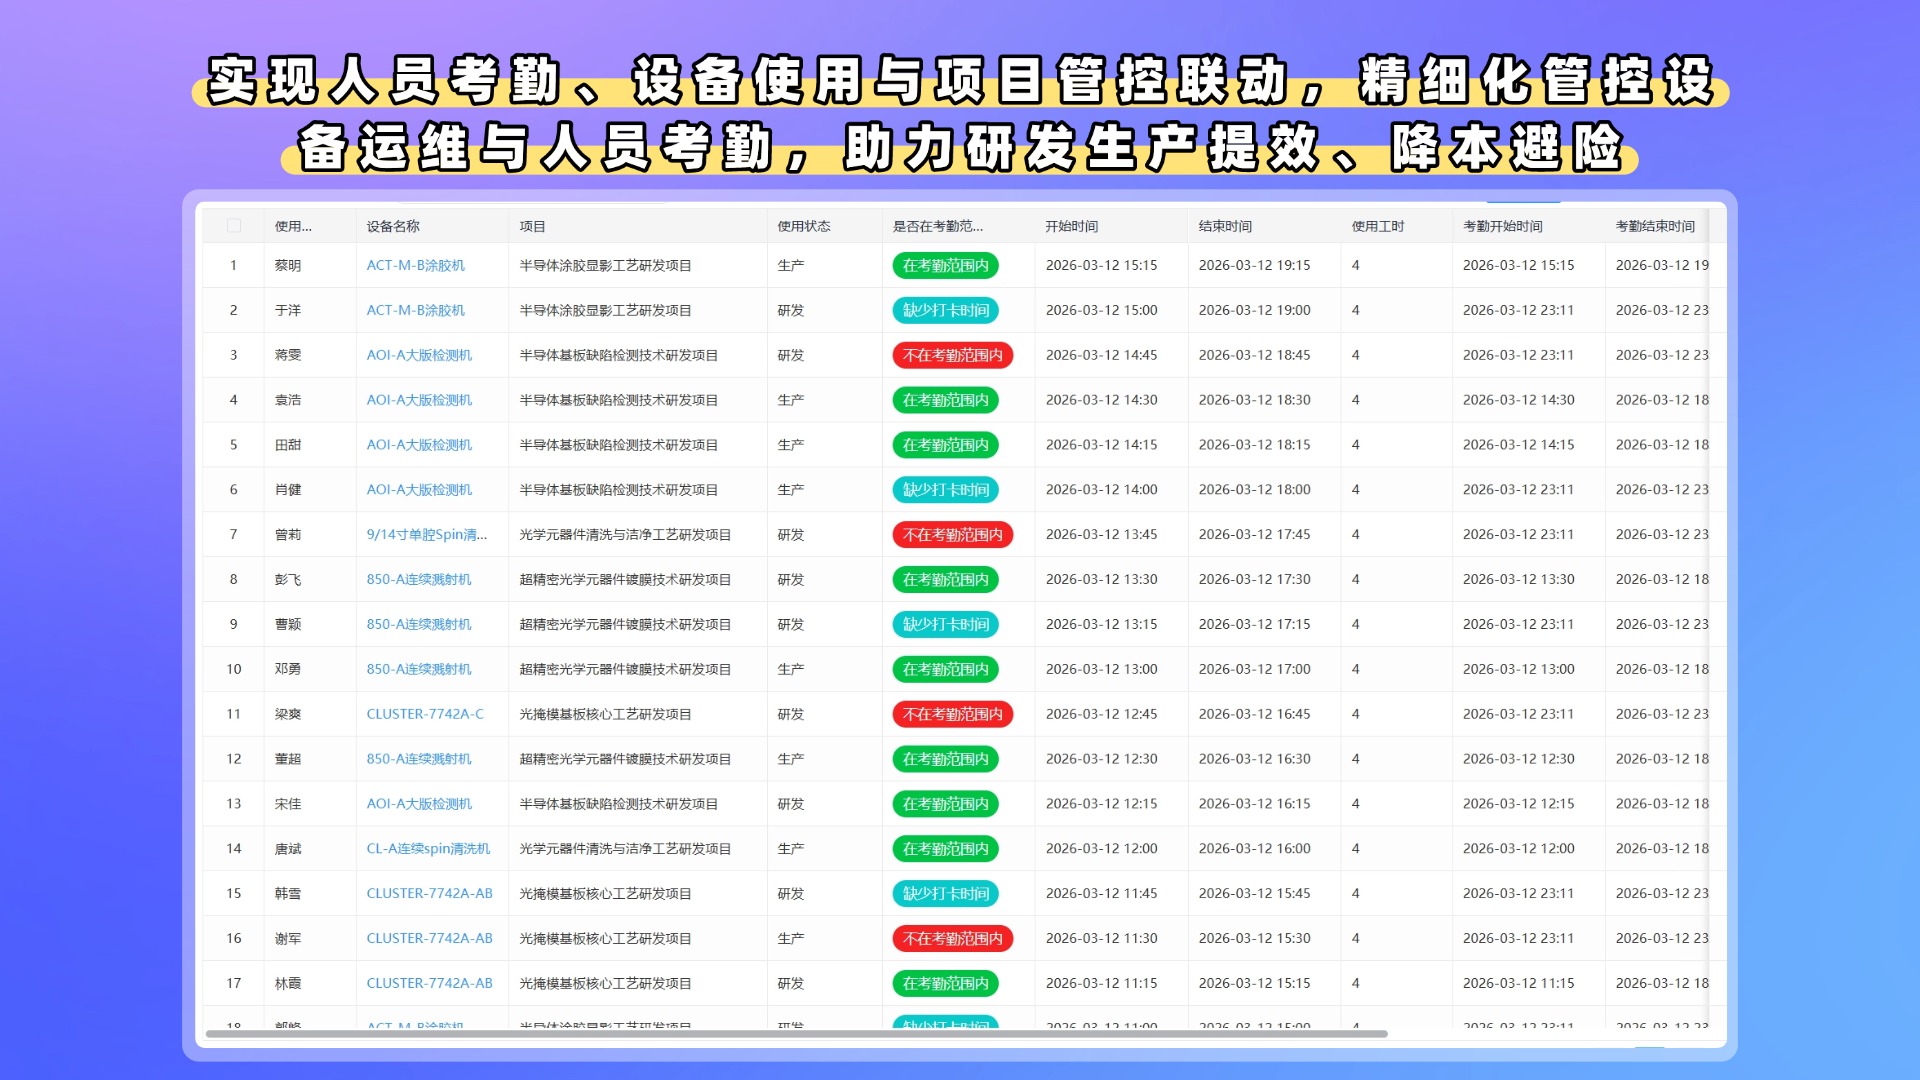Click teal 缺少打卡时间 badge in row 2
The width and height of the screenshot is (1920, 1080).
[945, 311]
